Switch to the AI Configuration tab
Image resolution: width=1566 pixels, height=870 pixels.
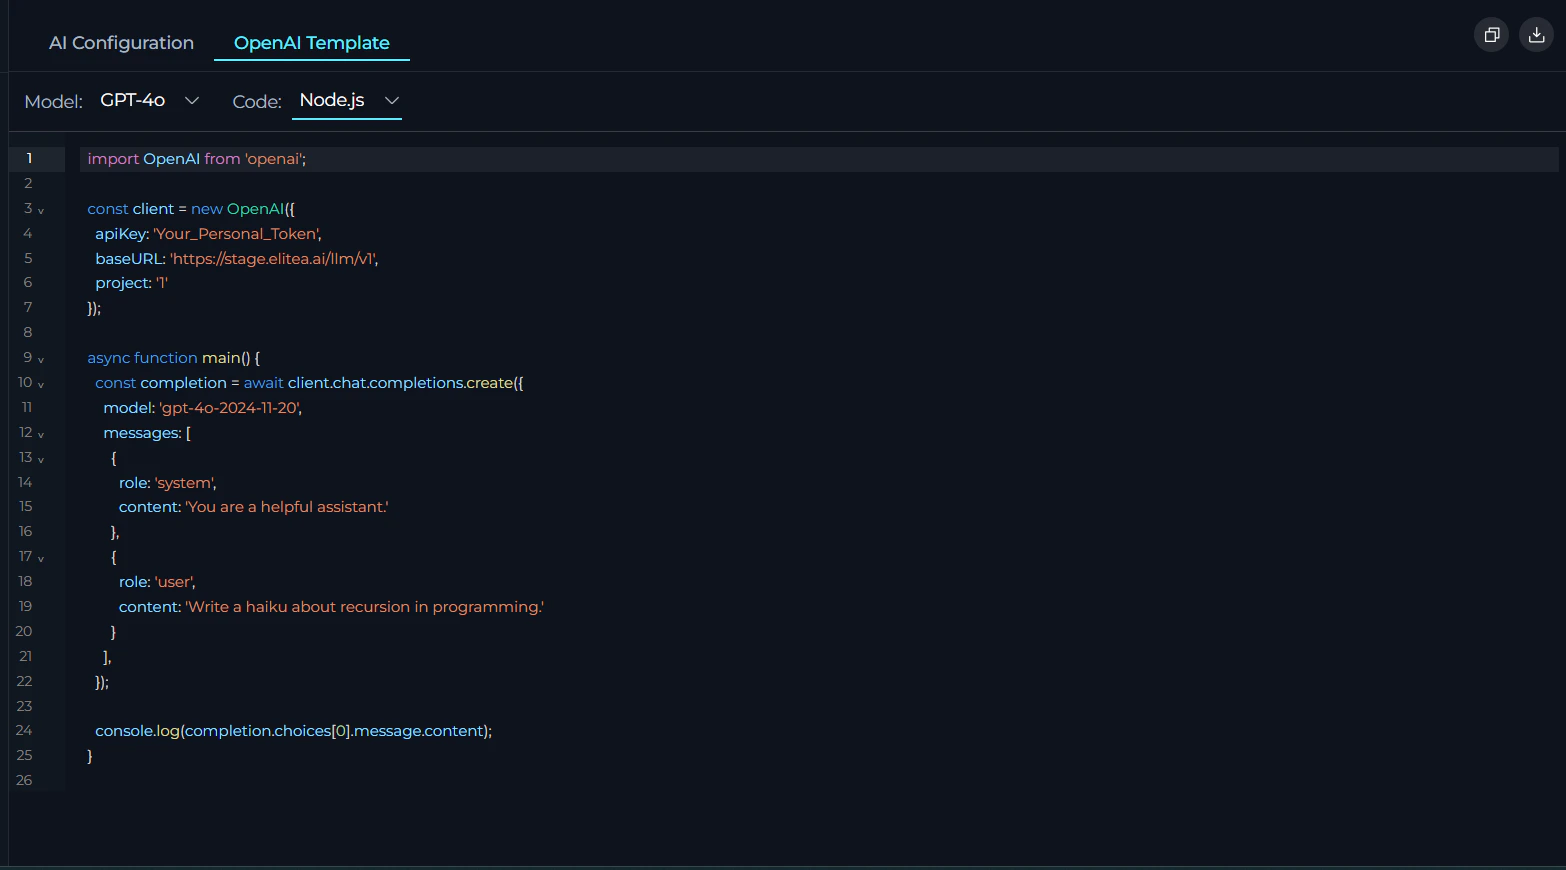120,42
